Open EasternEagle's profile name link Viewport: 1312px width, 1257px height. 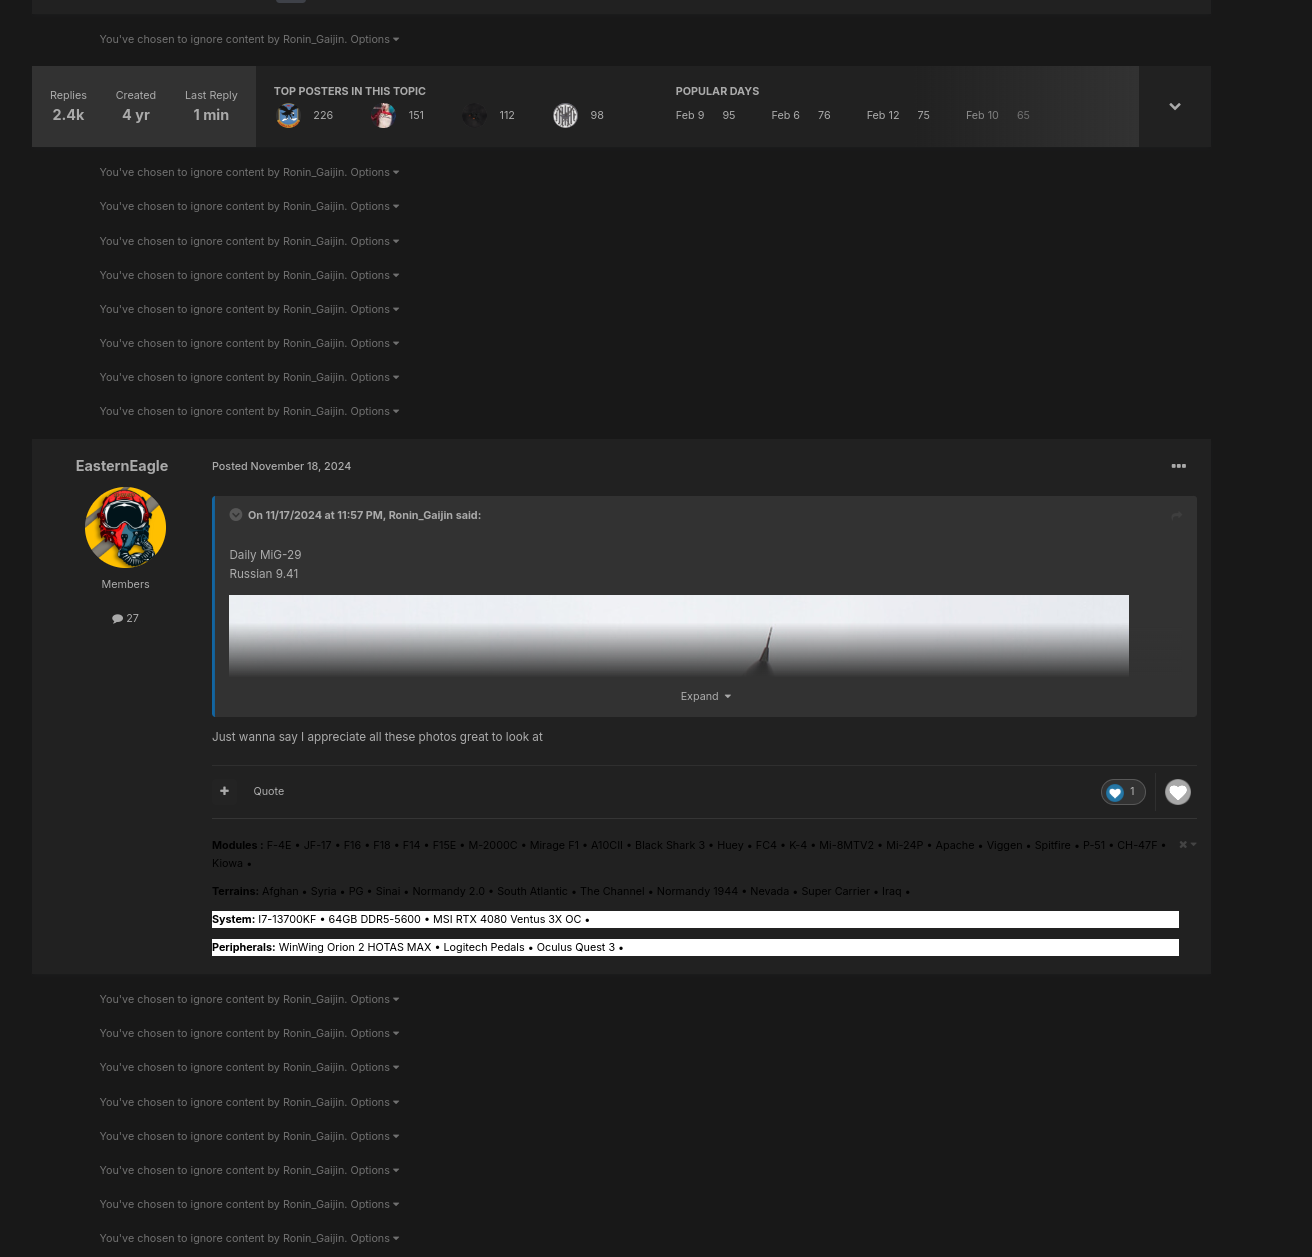[x=122, y=466]
